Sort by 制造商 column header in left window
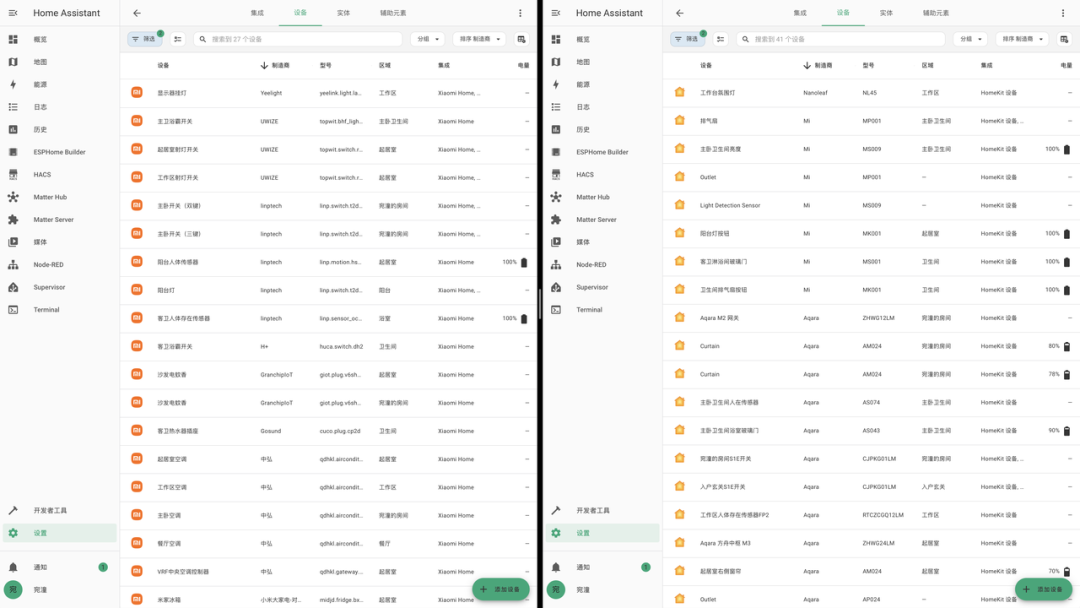The height and width of the screenshot is (608, 1080). coord(276,65)
